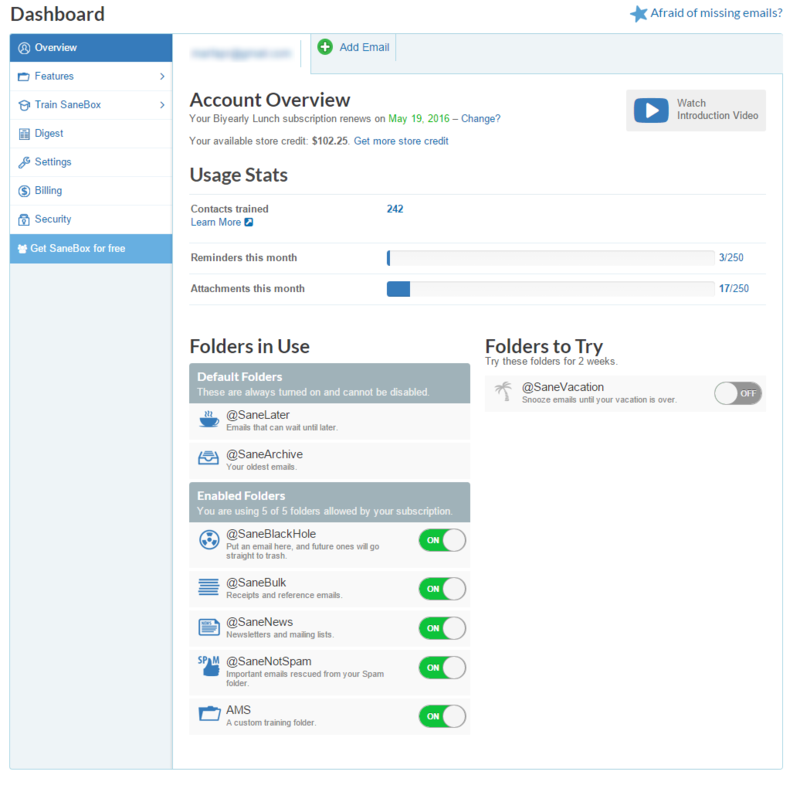The width and height of the screenshot is (800, 792).
Task: Click the @SaneVacation folder name
Action: [x=563, y=387]
